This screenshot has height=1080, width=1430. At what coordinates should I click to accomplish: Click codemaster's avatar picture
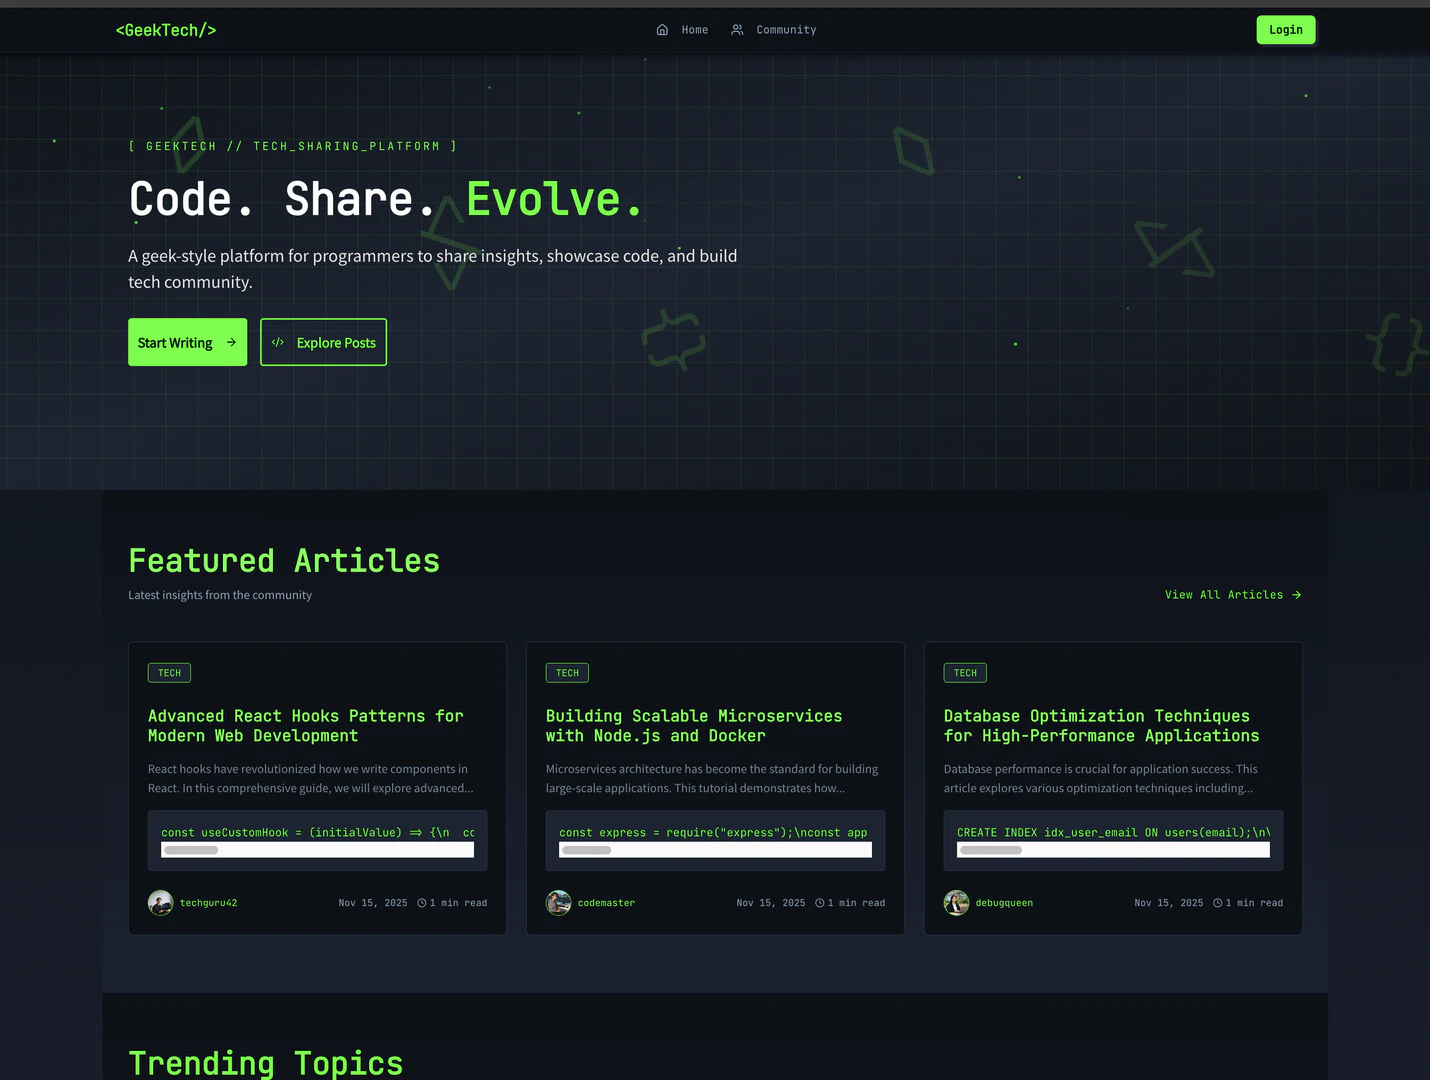click(558, 903)
